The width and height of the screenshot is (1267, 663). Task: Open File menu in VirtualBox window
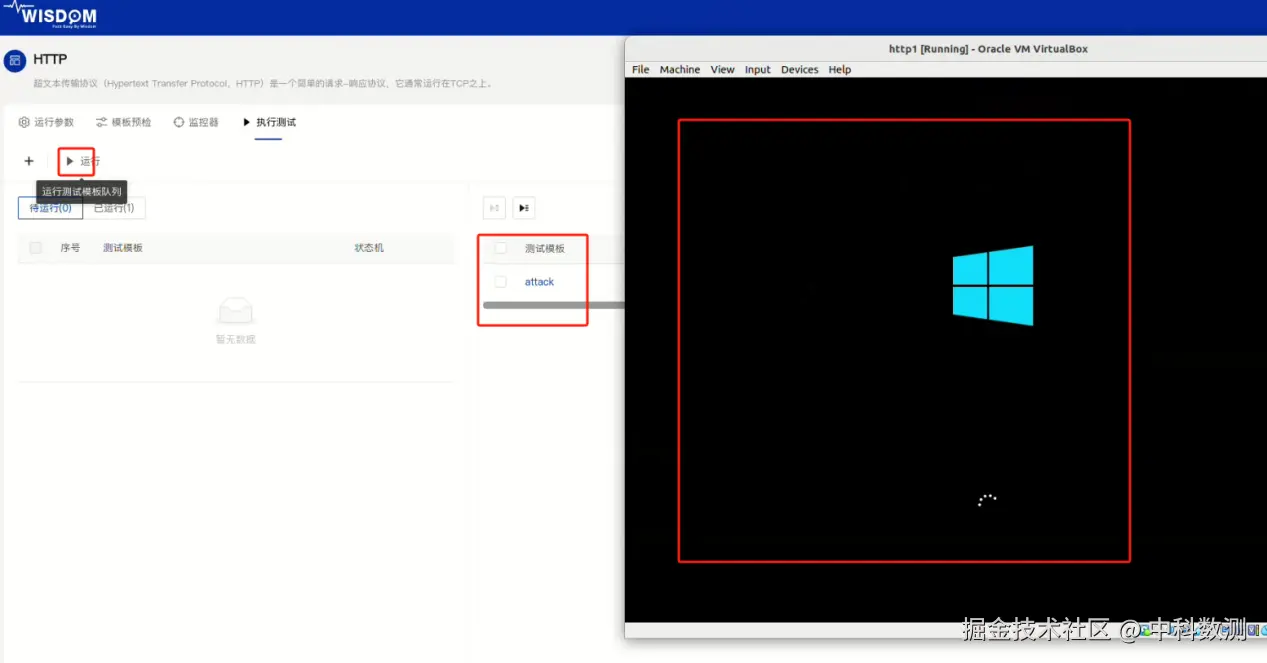[641, 70]
